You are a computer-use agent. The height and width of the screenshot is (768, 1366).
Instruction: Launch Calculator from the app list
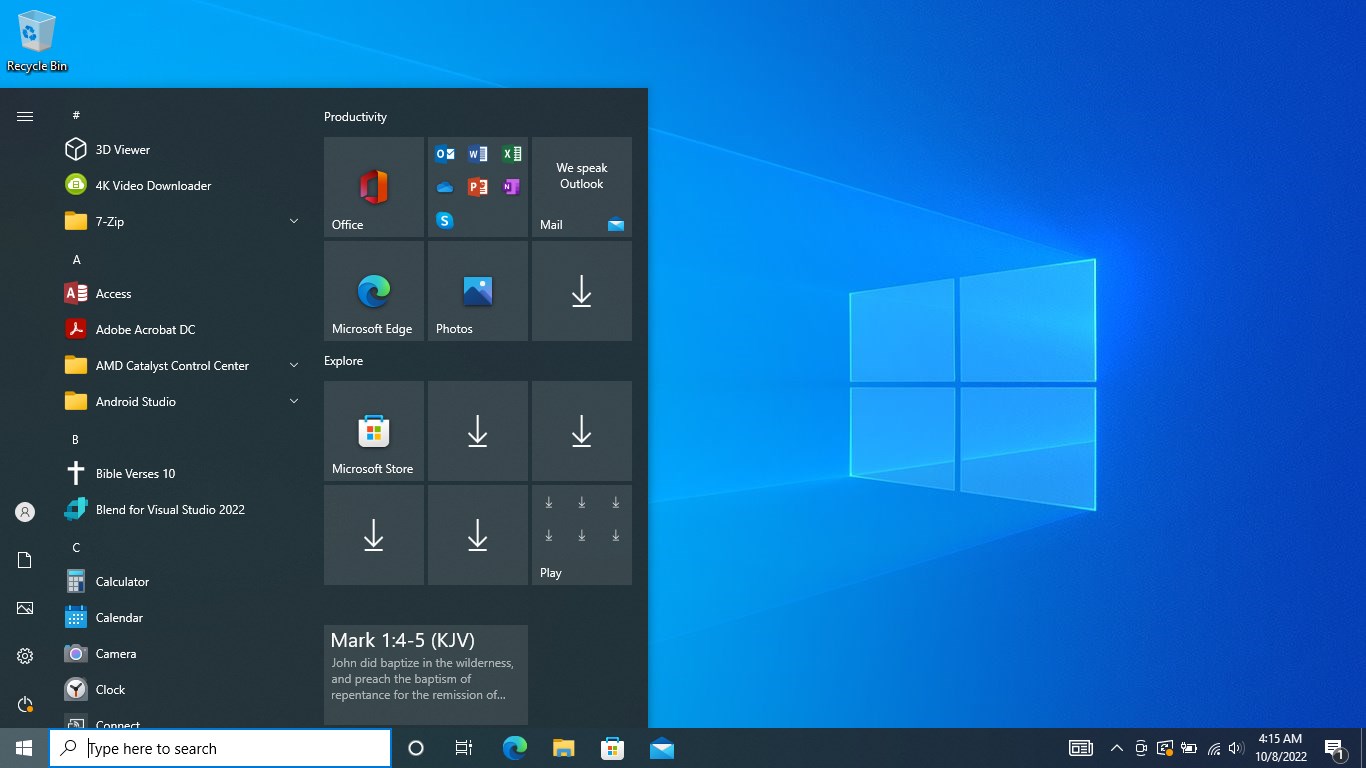pyautogui.click(x=121, y=581)
